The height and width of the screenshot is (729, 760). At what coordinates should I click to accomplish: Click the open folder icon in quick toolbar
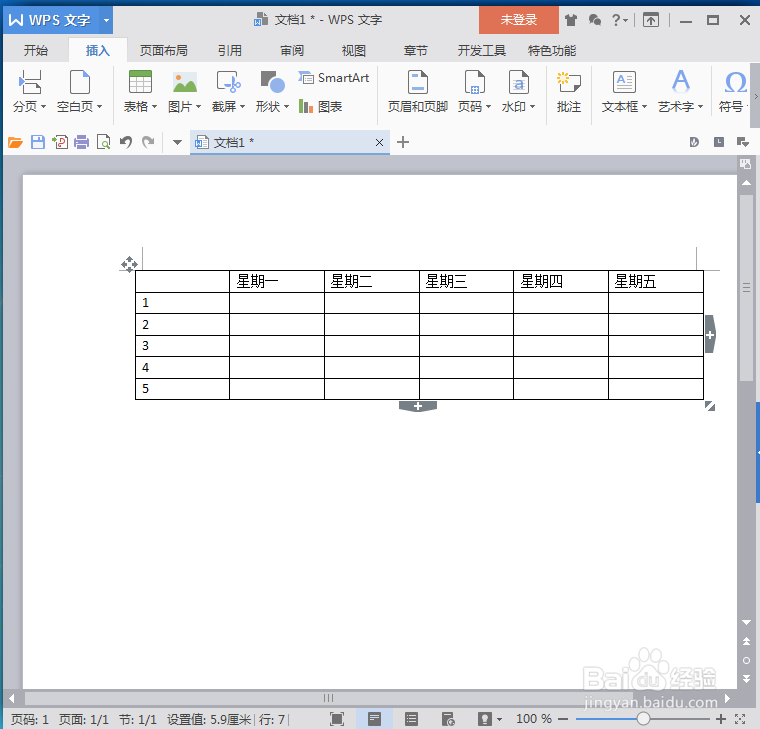click(x=16, y=143)
